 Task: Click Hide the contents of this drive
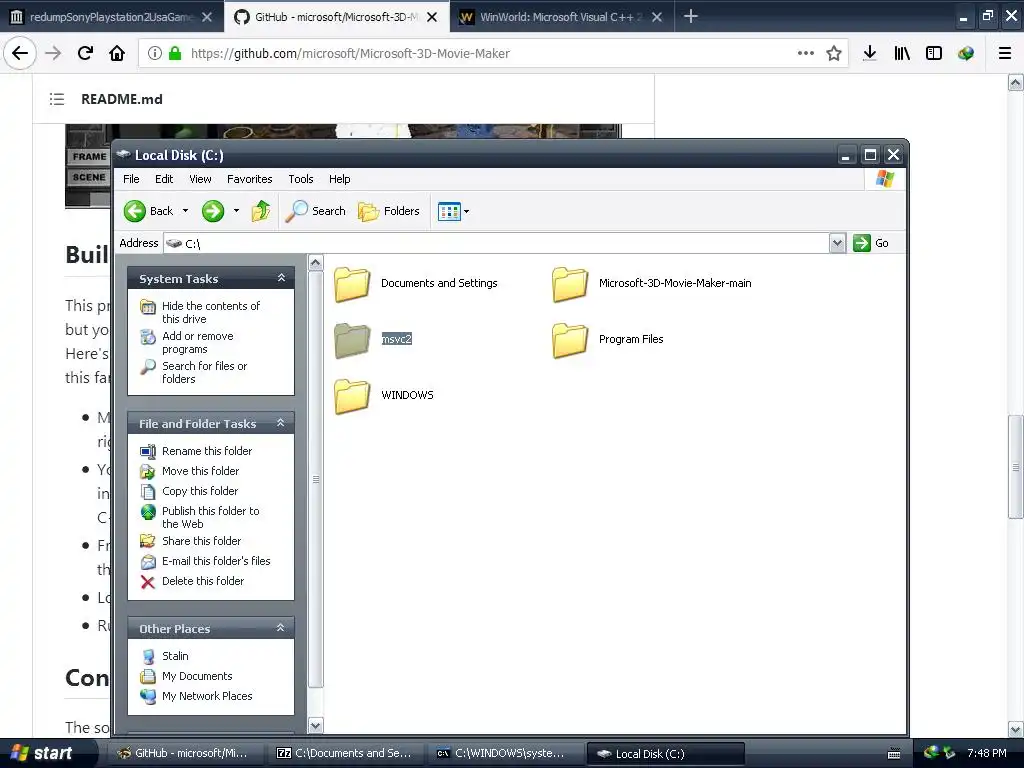click(x=210, y=312)
